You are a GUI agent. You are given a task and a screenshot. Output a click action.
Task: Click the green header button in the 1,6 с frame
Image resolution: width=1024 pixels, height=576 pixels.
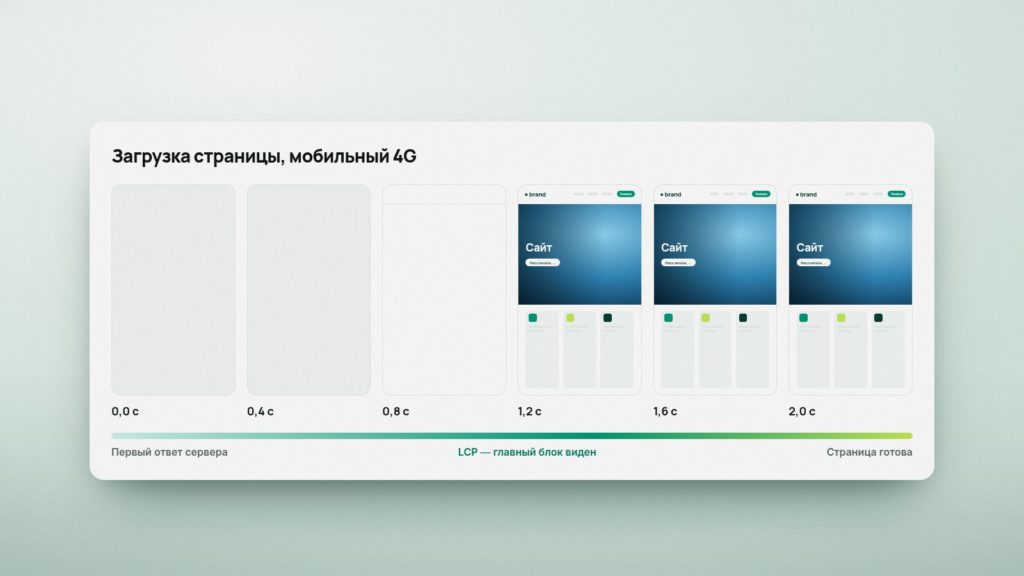[x=761, y=194]
